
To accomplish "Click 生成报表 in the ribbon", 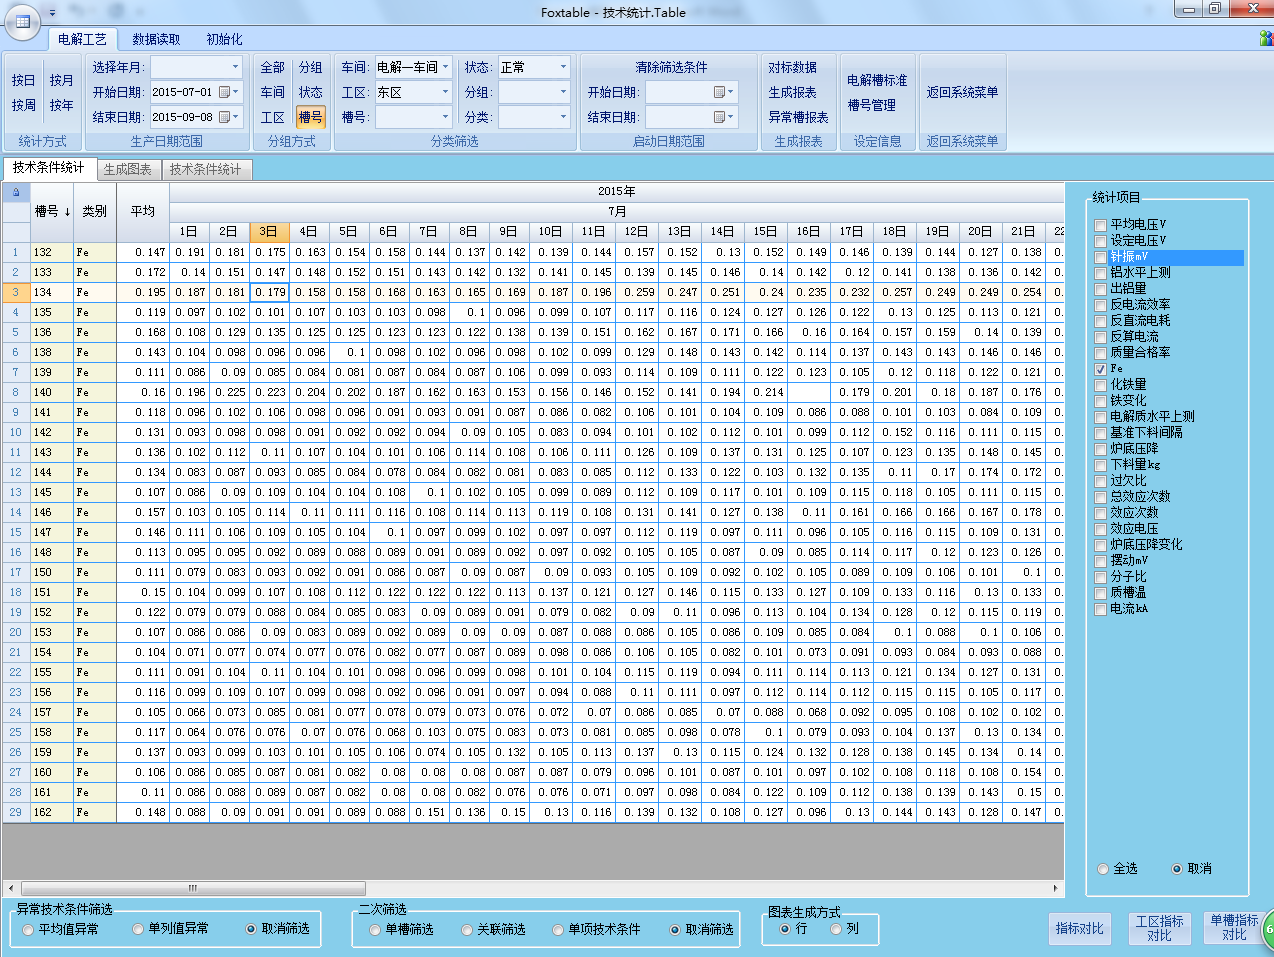I will tap(792, 92).
